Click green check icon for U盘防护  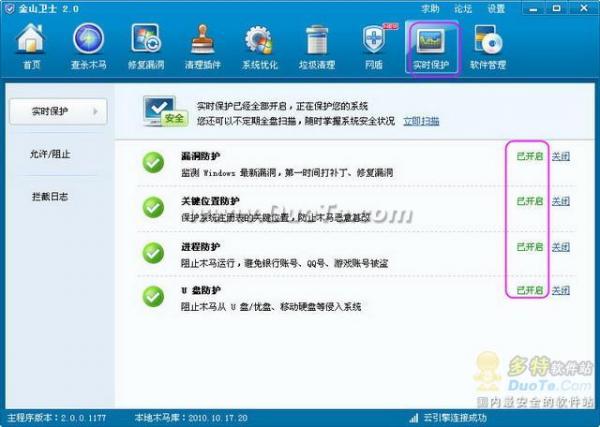click(153, 297)
